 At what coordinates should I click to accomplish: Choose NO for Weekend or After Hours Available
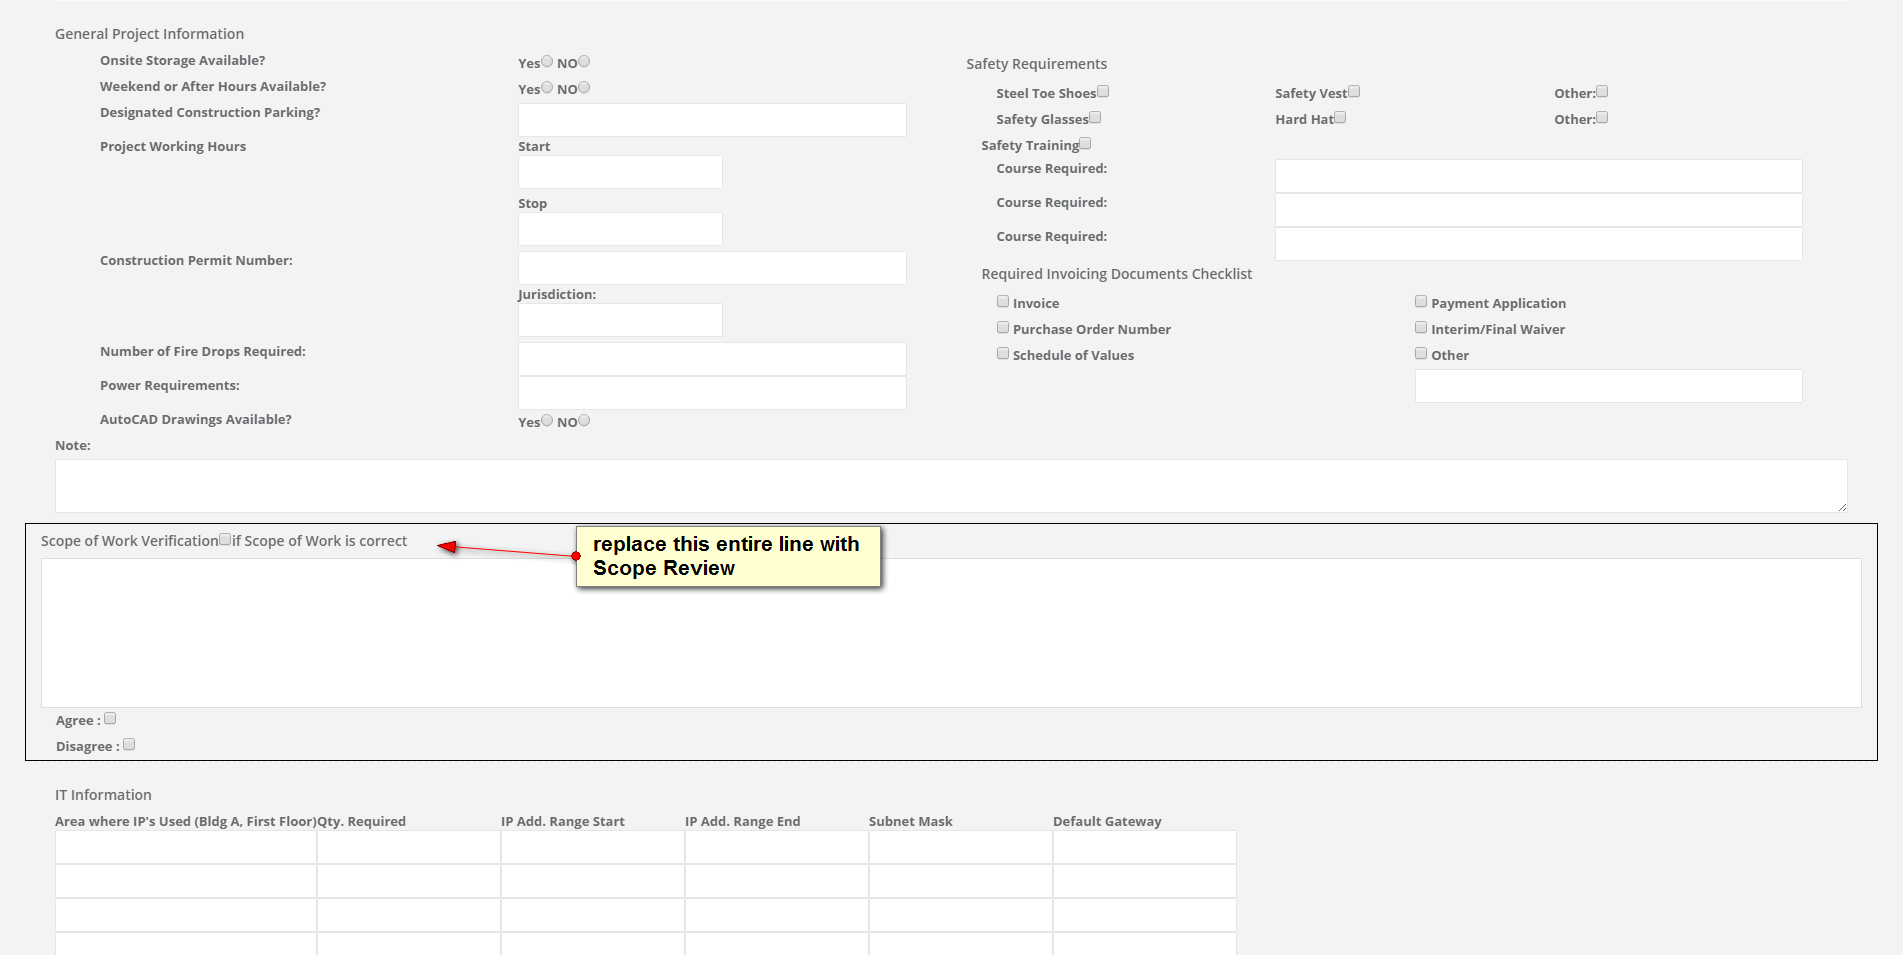coord(584,87)
